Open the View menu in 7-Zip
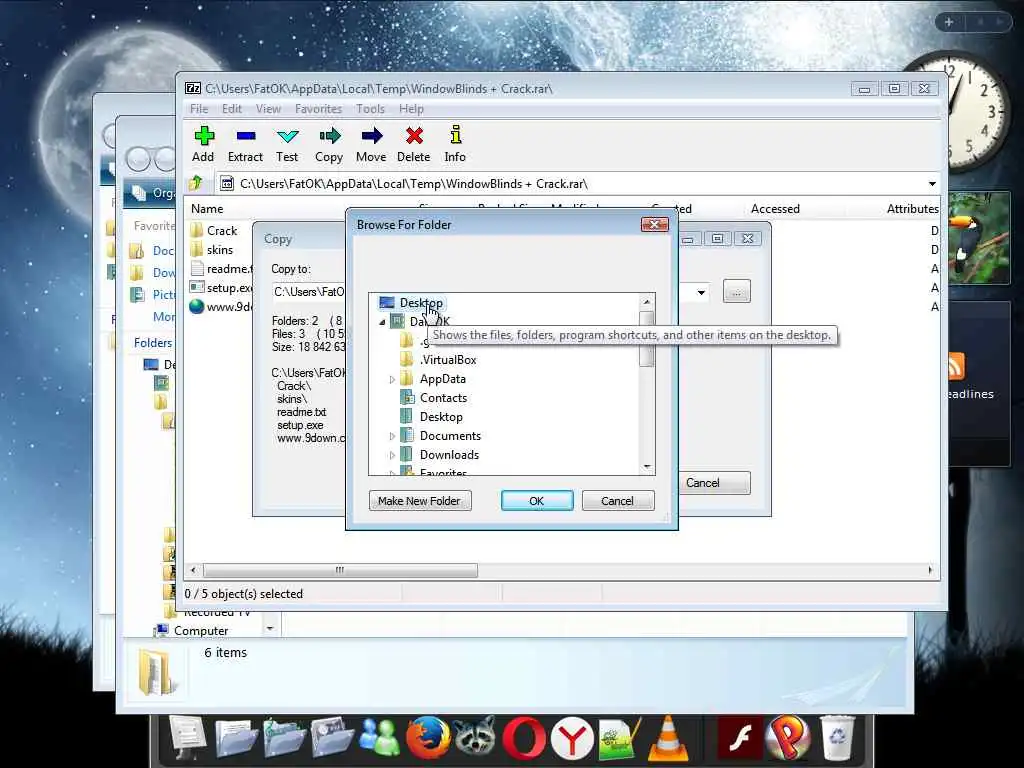This screenshot has width=1024, height=768. [x=268, y=109]
